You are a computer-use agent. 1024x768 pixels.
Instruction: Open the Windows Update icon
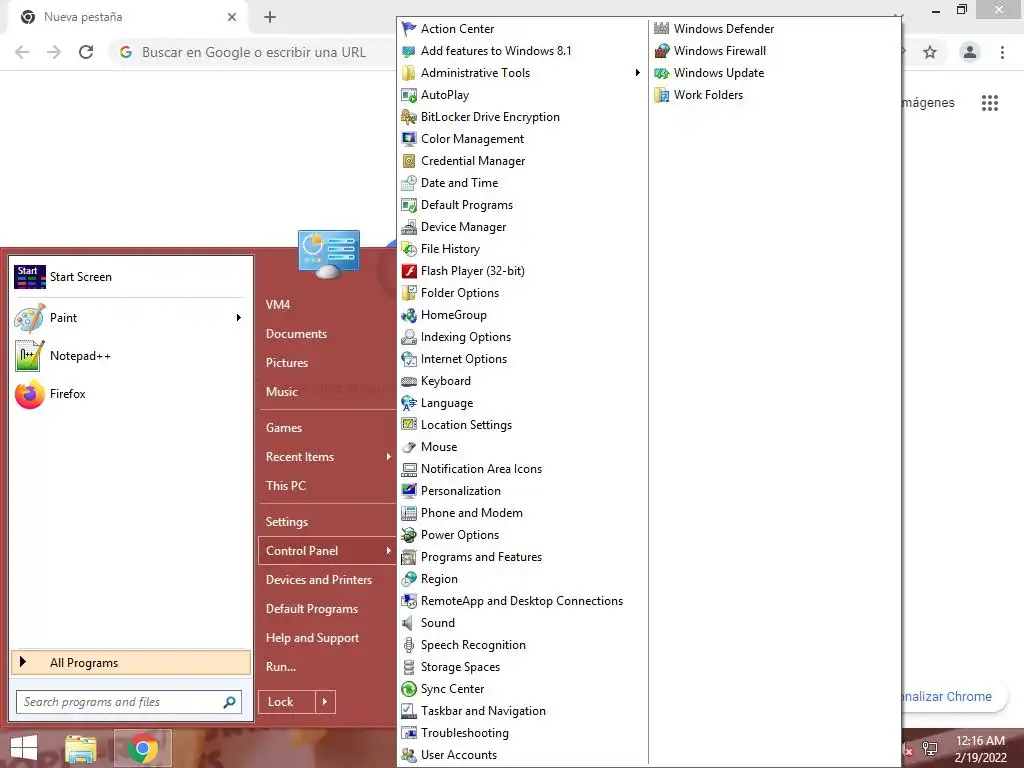[662, 72]
